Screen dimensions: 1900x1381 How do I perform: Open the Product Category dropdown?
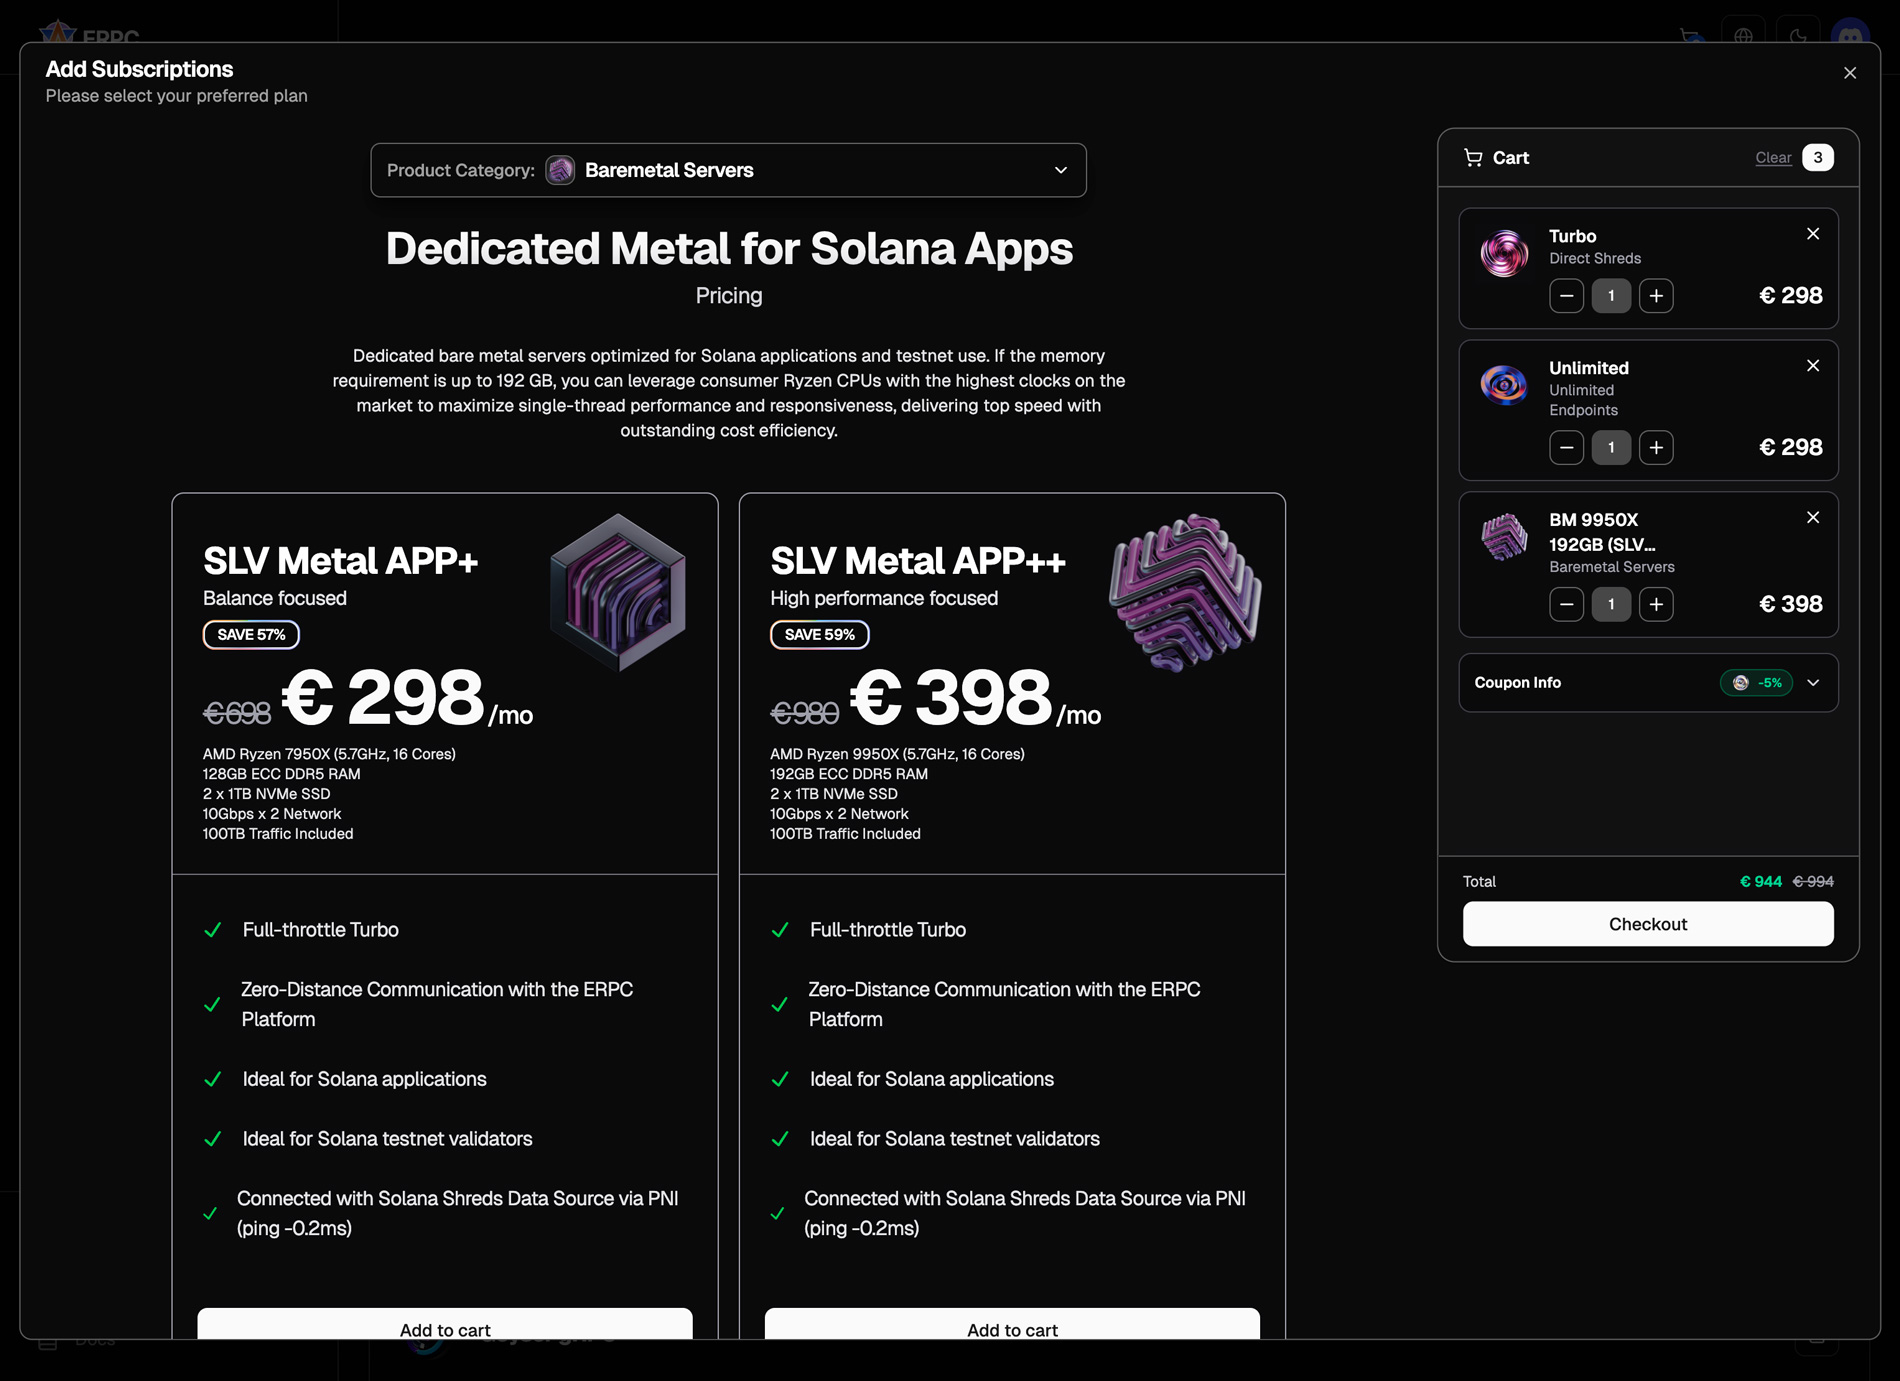point(1060,170)
